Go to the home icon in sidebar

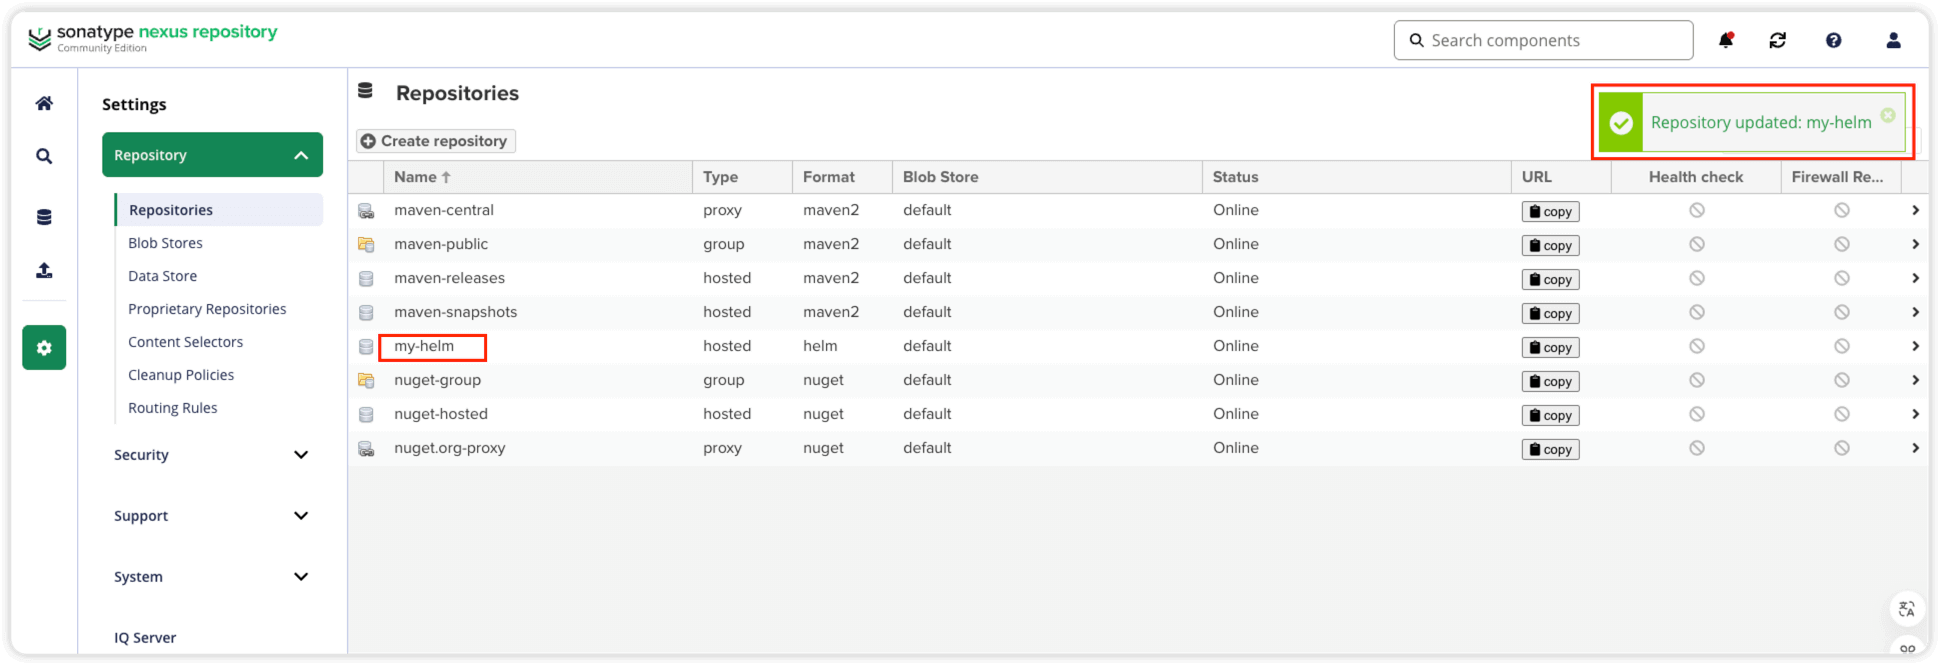click(44, 103)
